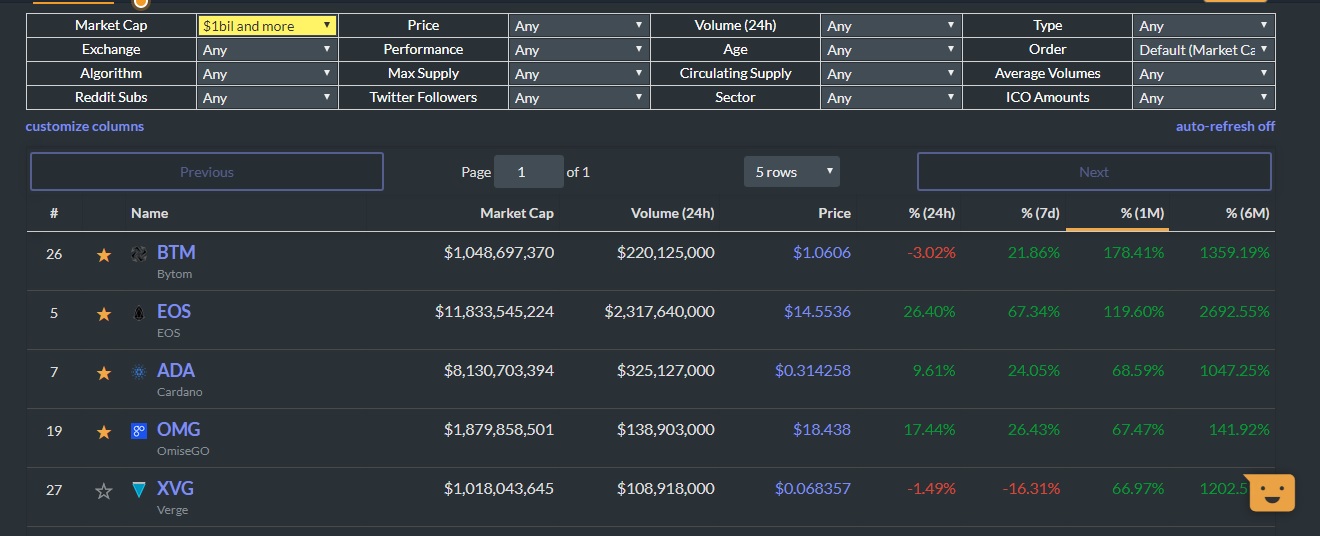1320x536 pixels.
Task: Toggle the OMG OmiseGO favorite star
Action: click(x=103, y=432)
